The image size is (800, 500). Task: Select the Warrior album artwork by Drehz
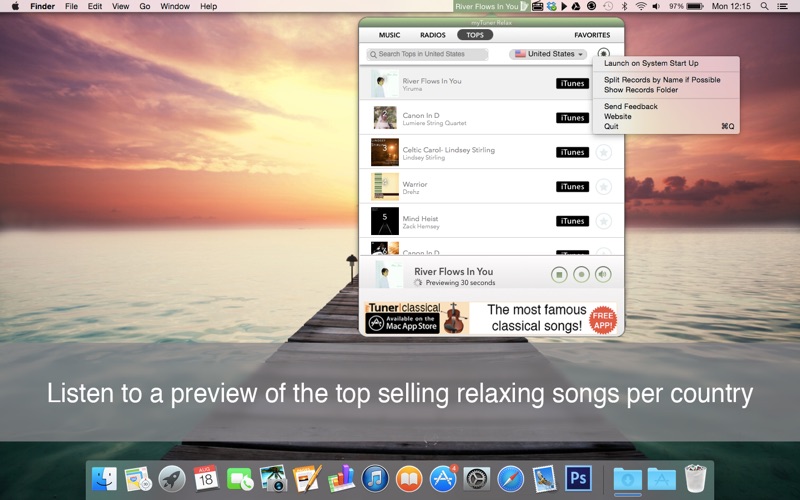[385, 187]
